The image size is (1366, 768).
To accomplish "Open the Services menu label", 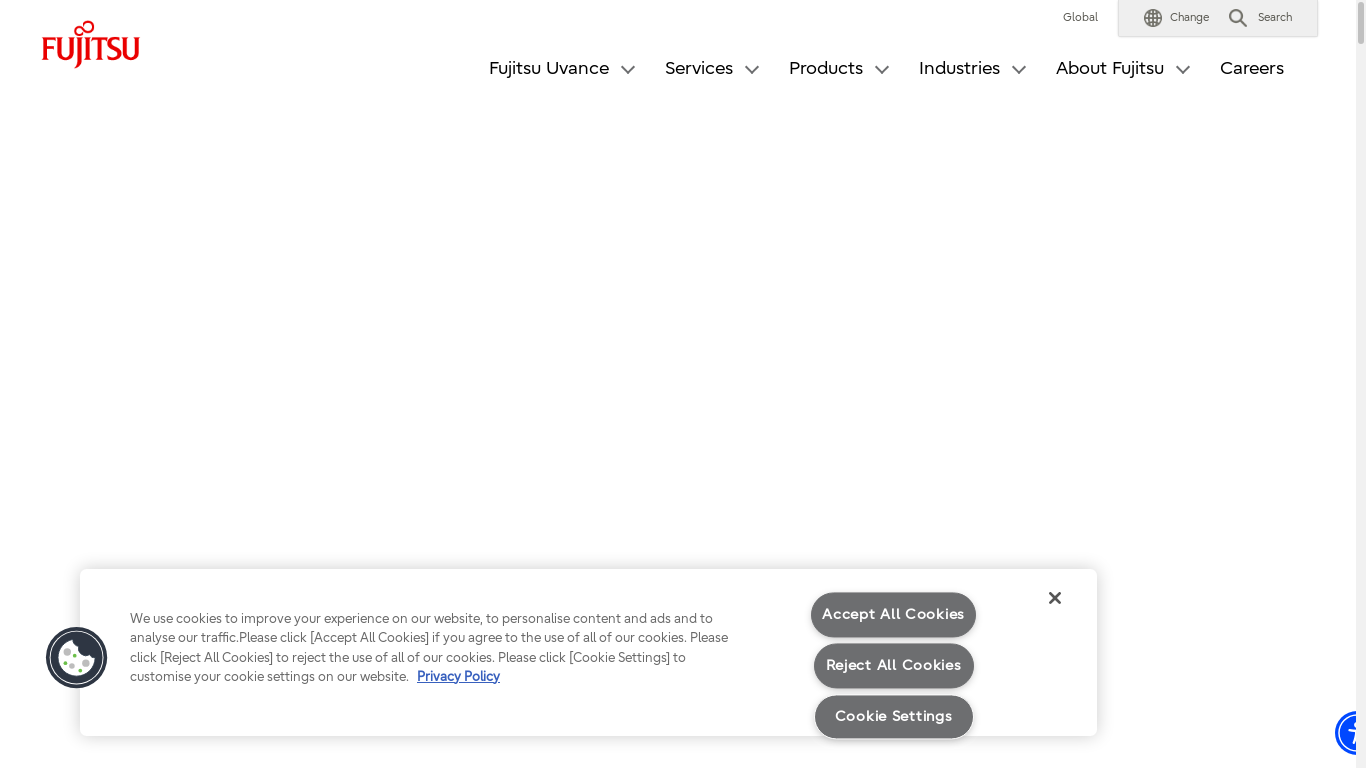I will pyautogui.click(x=699, y=68).
